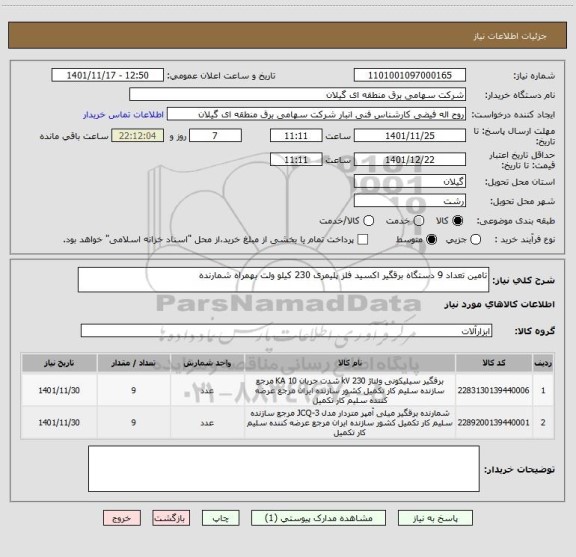This screenshot has width=576, height=557.
Task: Click the کد کالا column header
Action: (x=494, y=363)
